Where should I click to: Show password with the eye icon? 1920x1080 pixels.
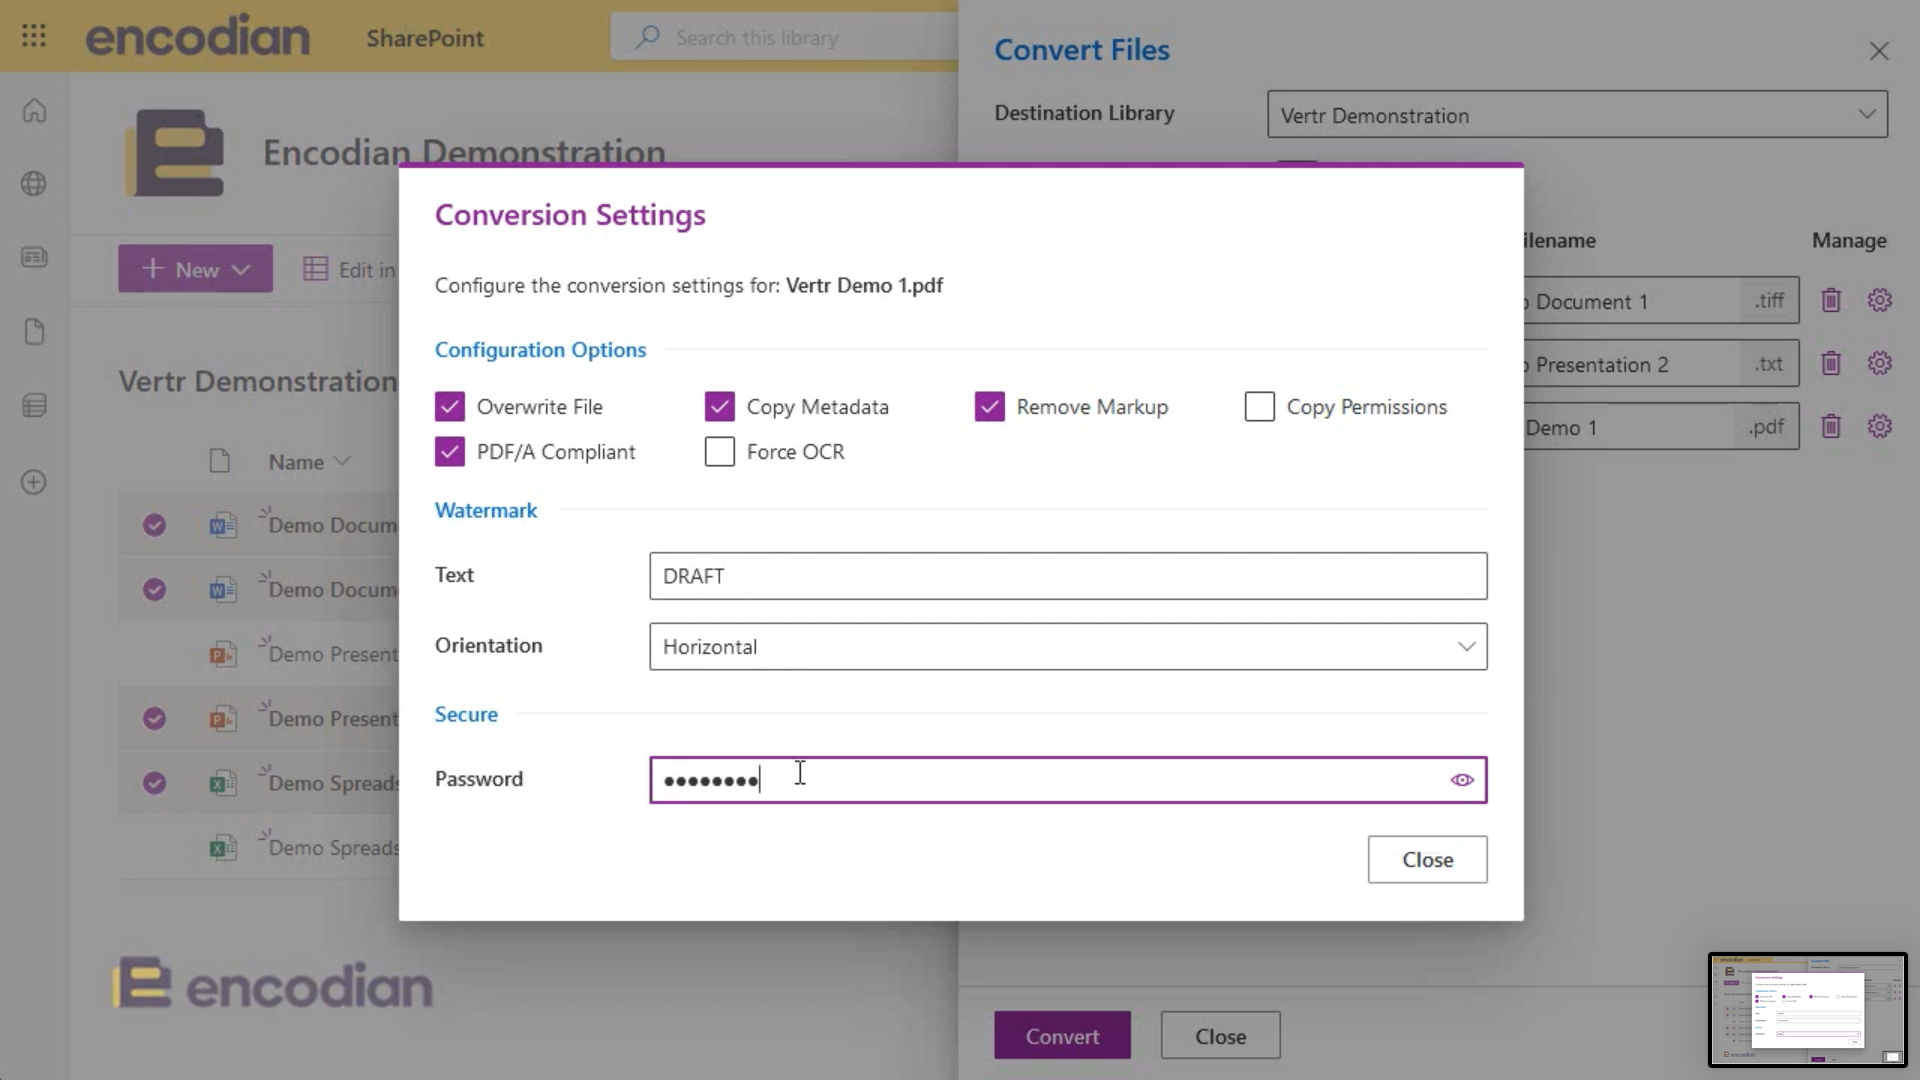pyautogui.click(x=1462, y=780)
